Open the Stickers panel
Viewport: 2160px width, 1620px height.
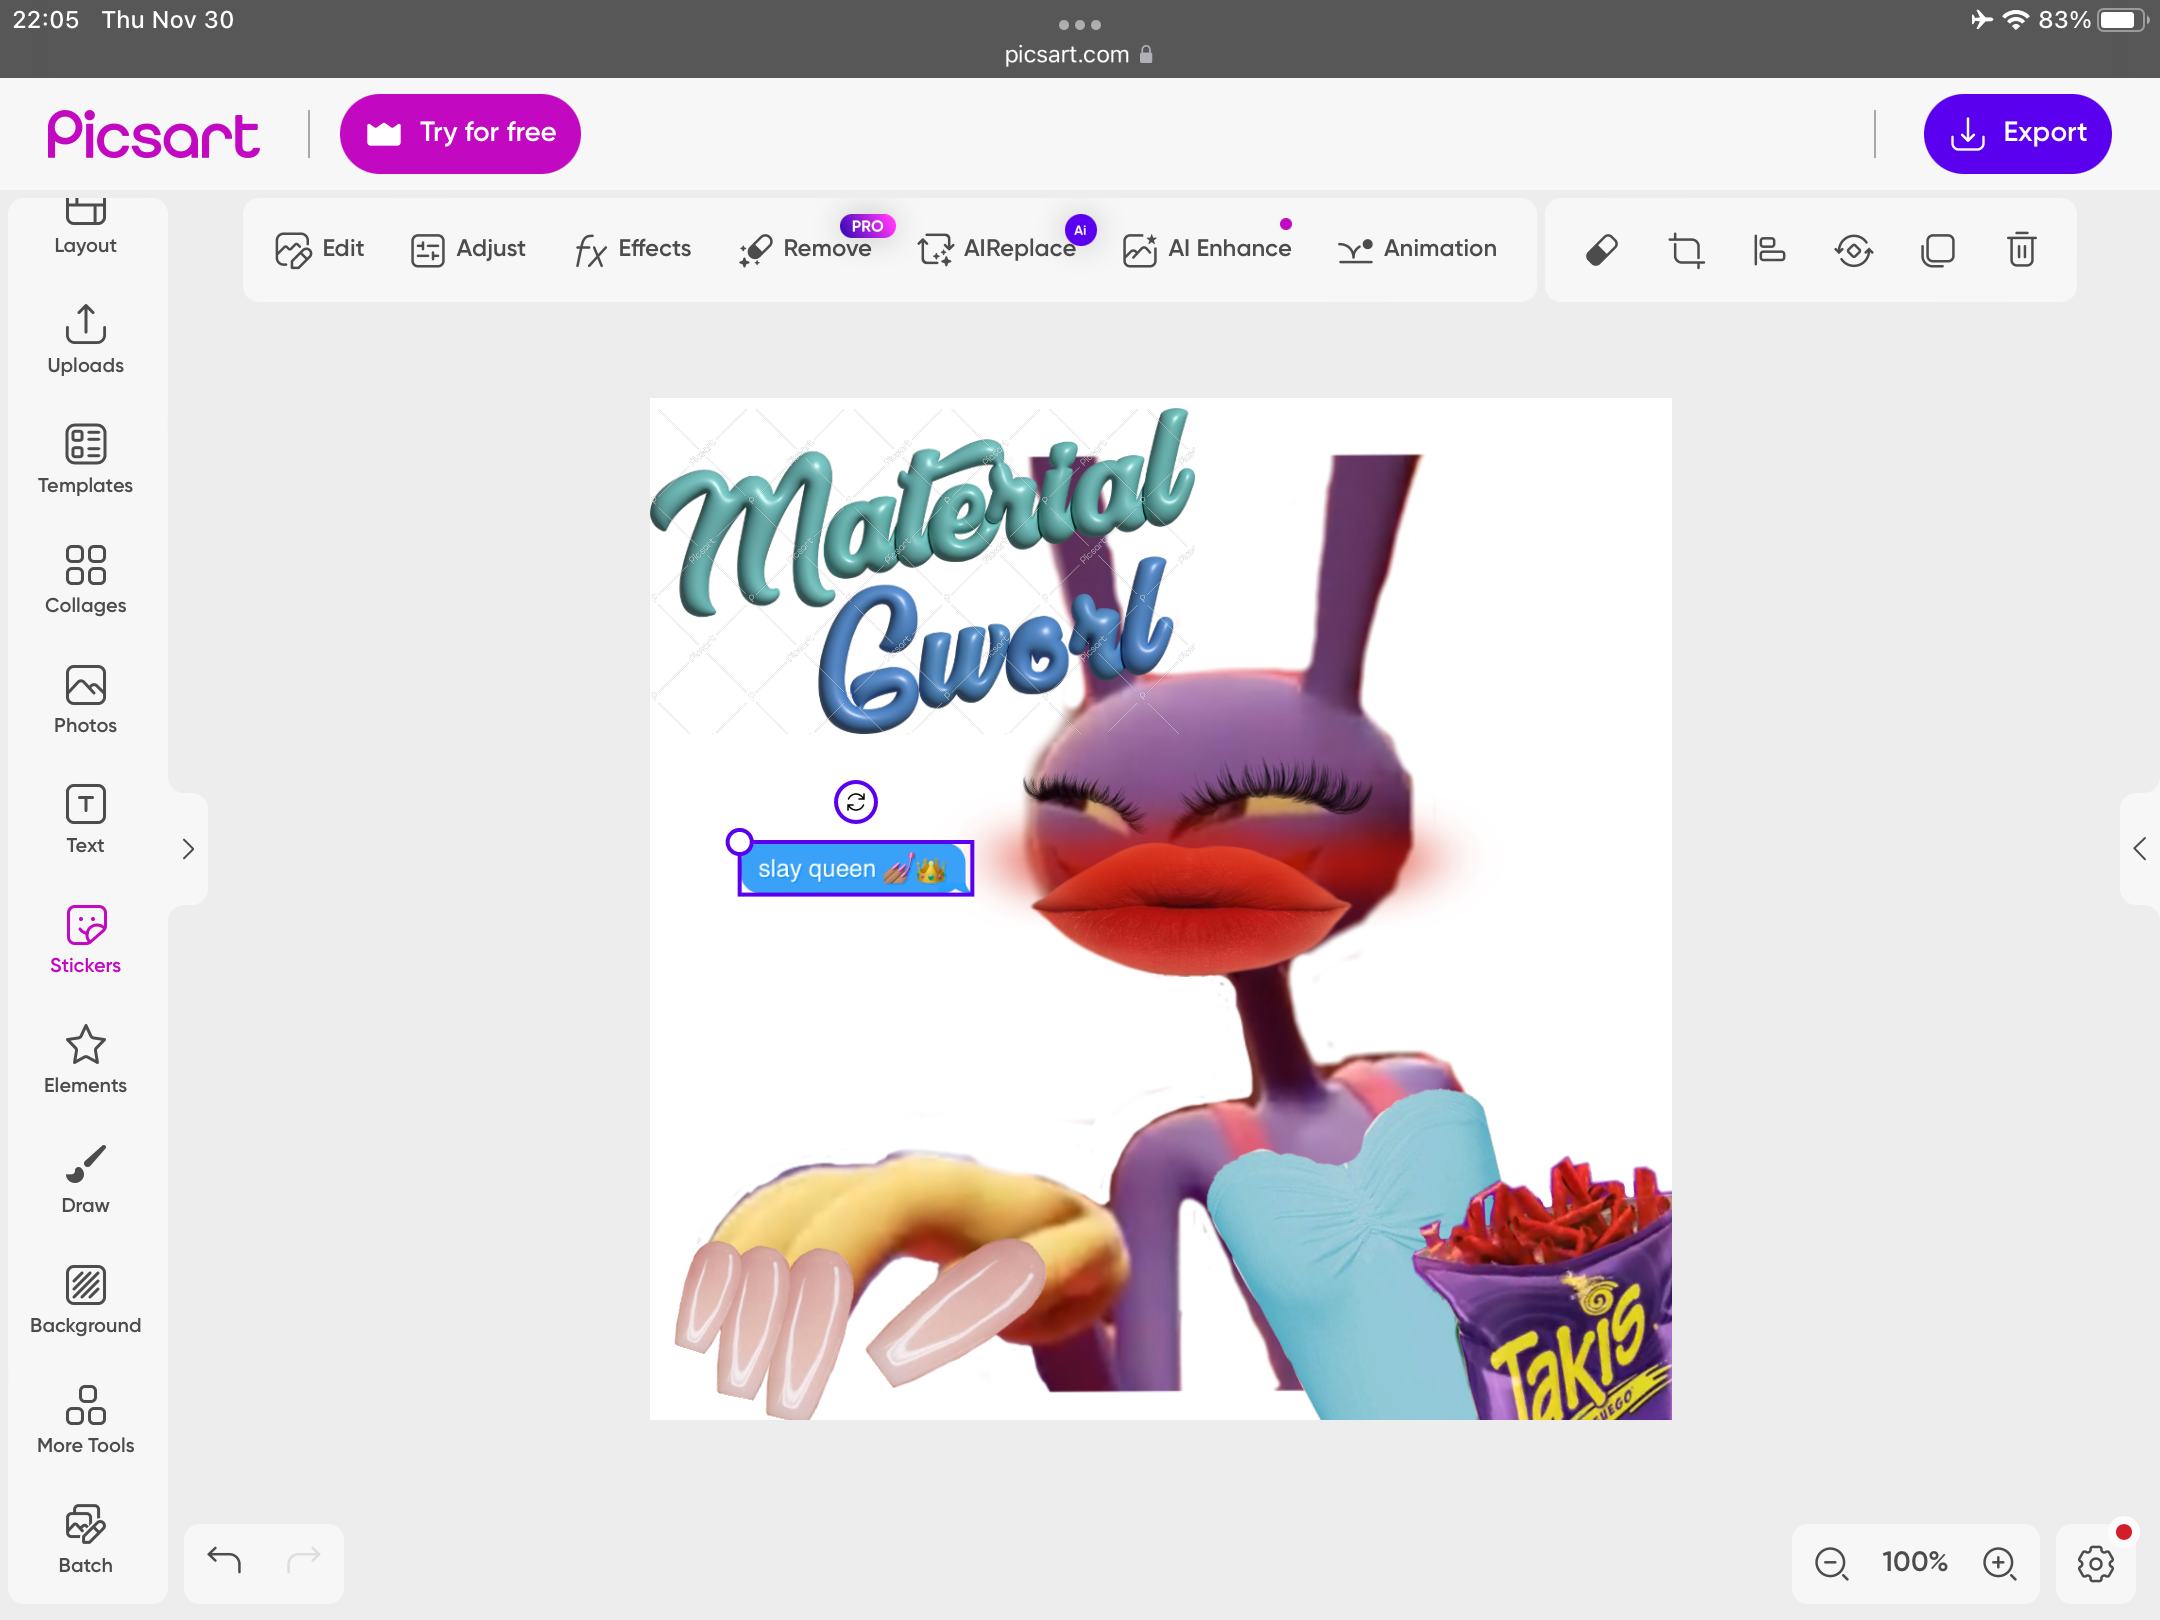coord(85,940)
